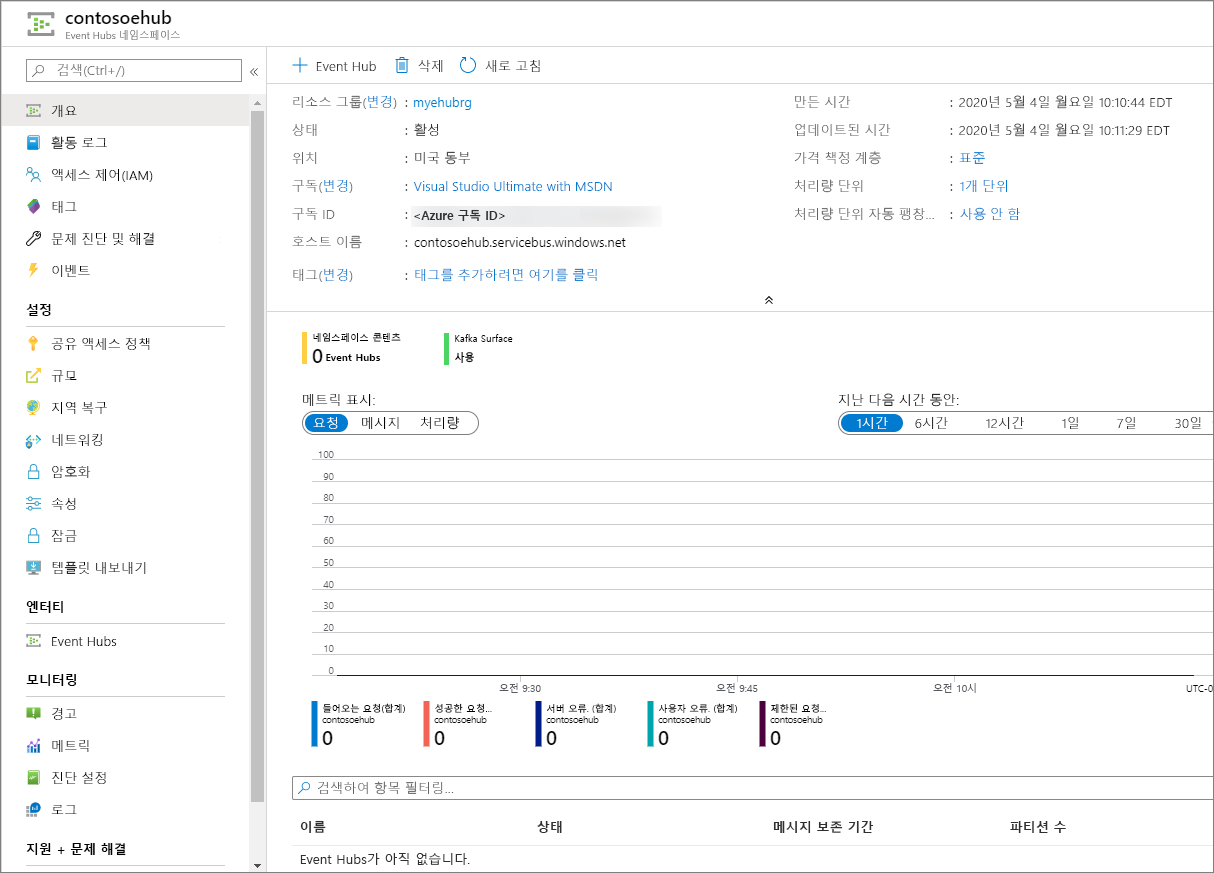1214x873 pixels.
Task: Click (변경) next to 리소스 그룹
Action: point(380,102)
